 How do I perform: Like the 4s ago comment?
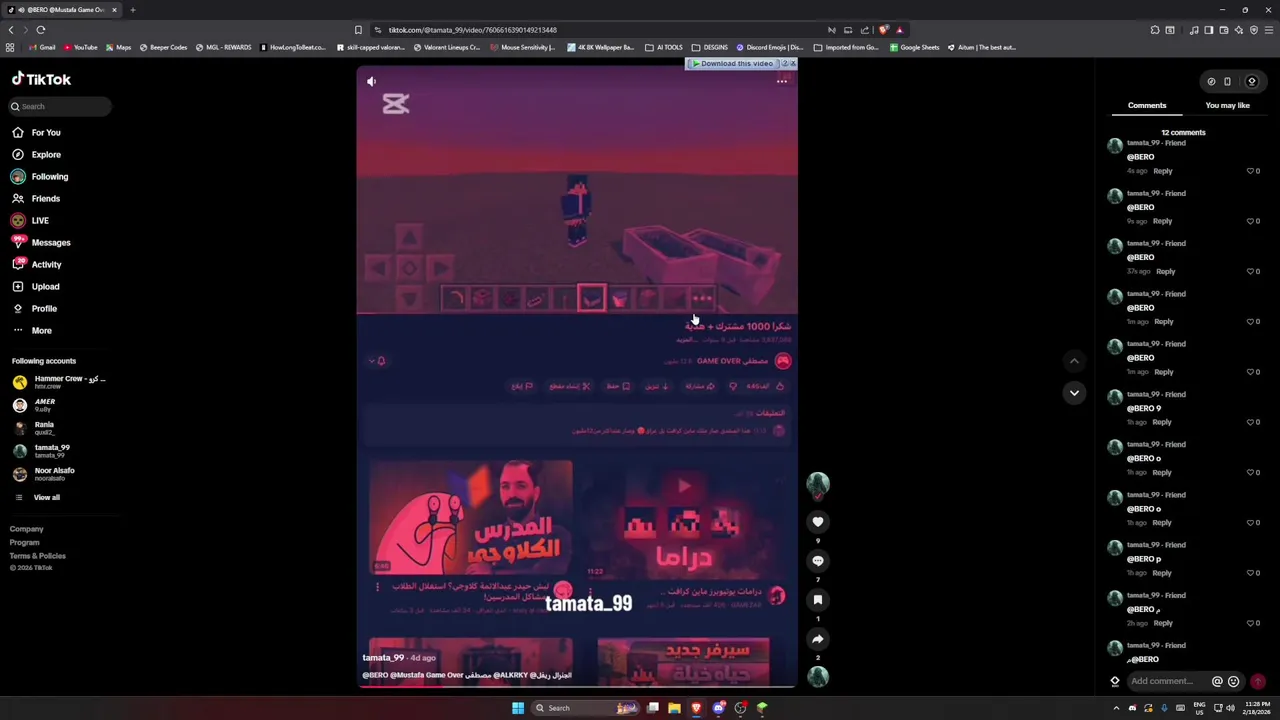tap(1251, 171)
